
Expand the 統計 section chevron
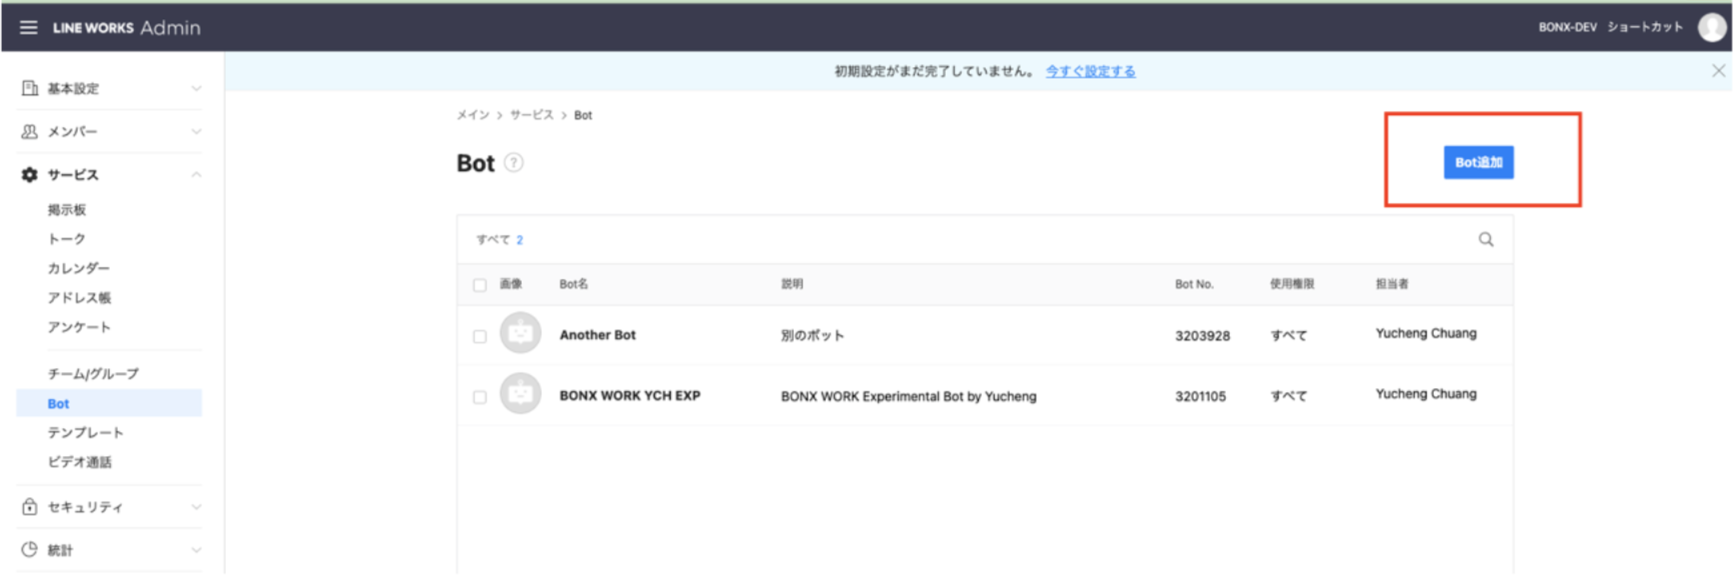pyautogui.click(x=196, y=550)
